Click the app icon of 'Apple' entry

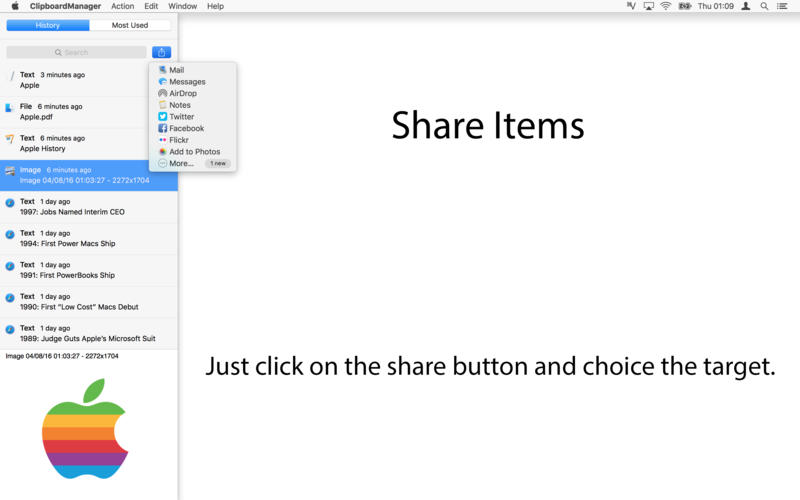point(10,76)
